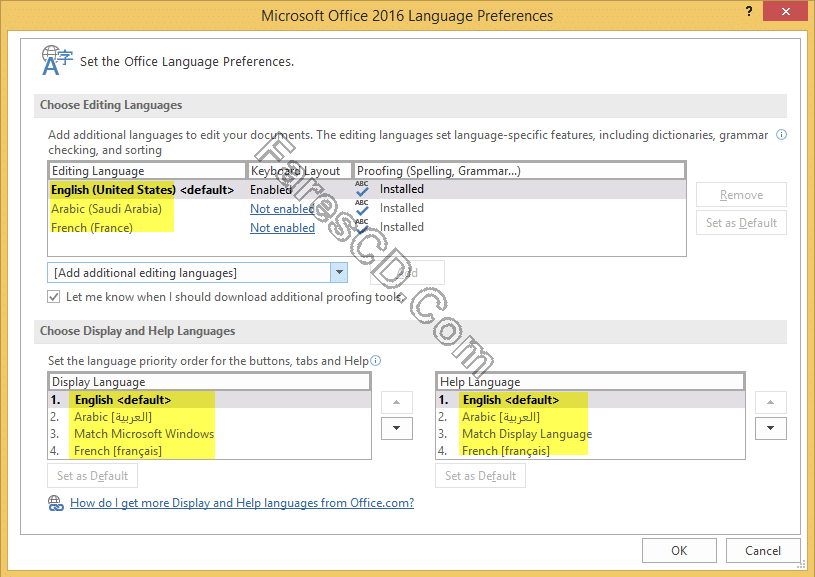Viewport: 815px width, 577px height.
Task: Click 'Enabled' keyboard layout status for English
Action: (x=271, y=190)
